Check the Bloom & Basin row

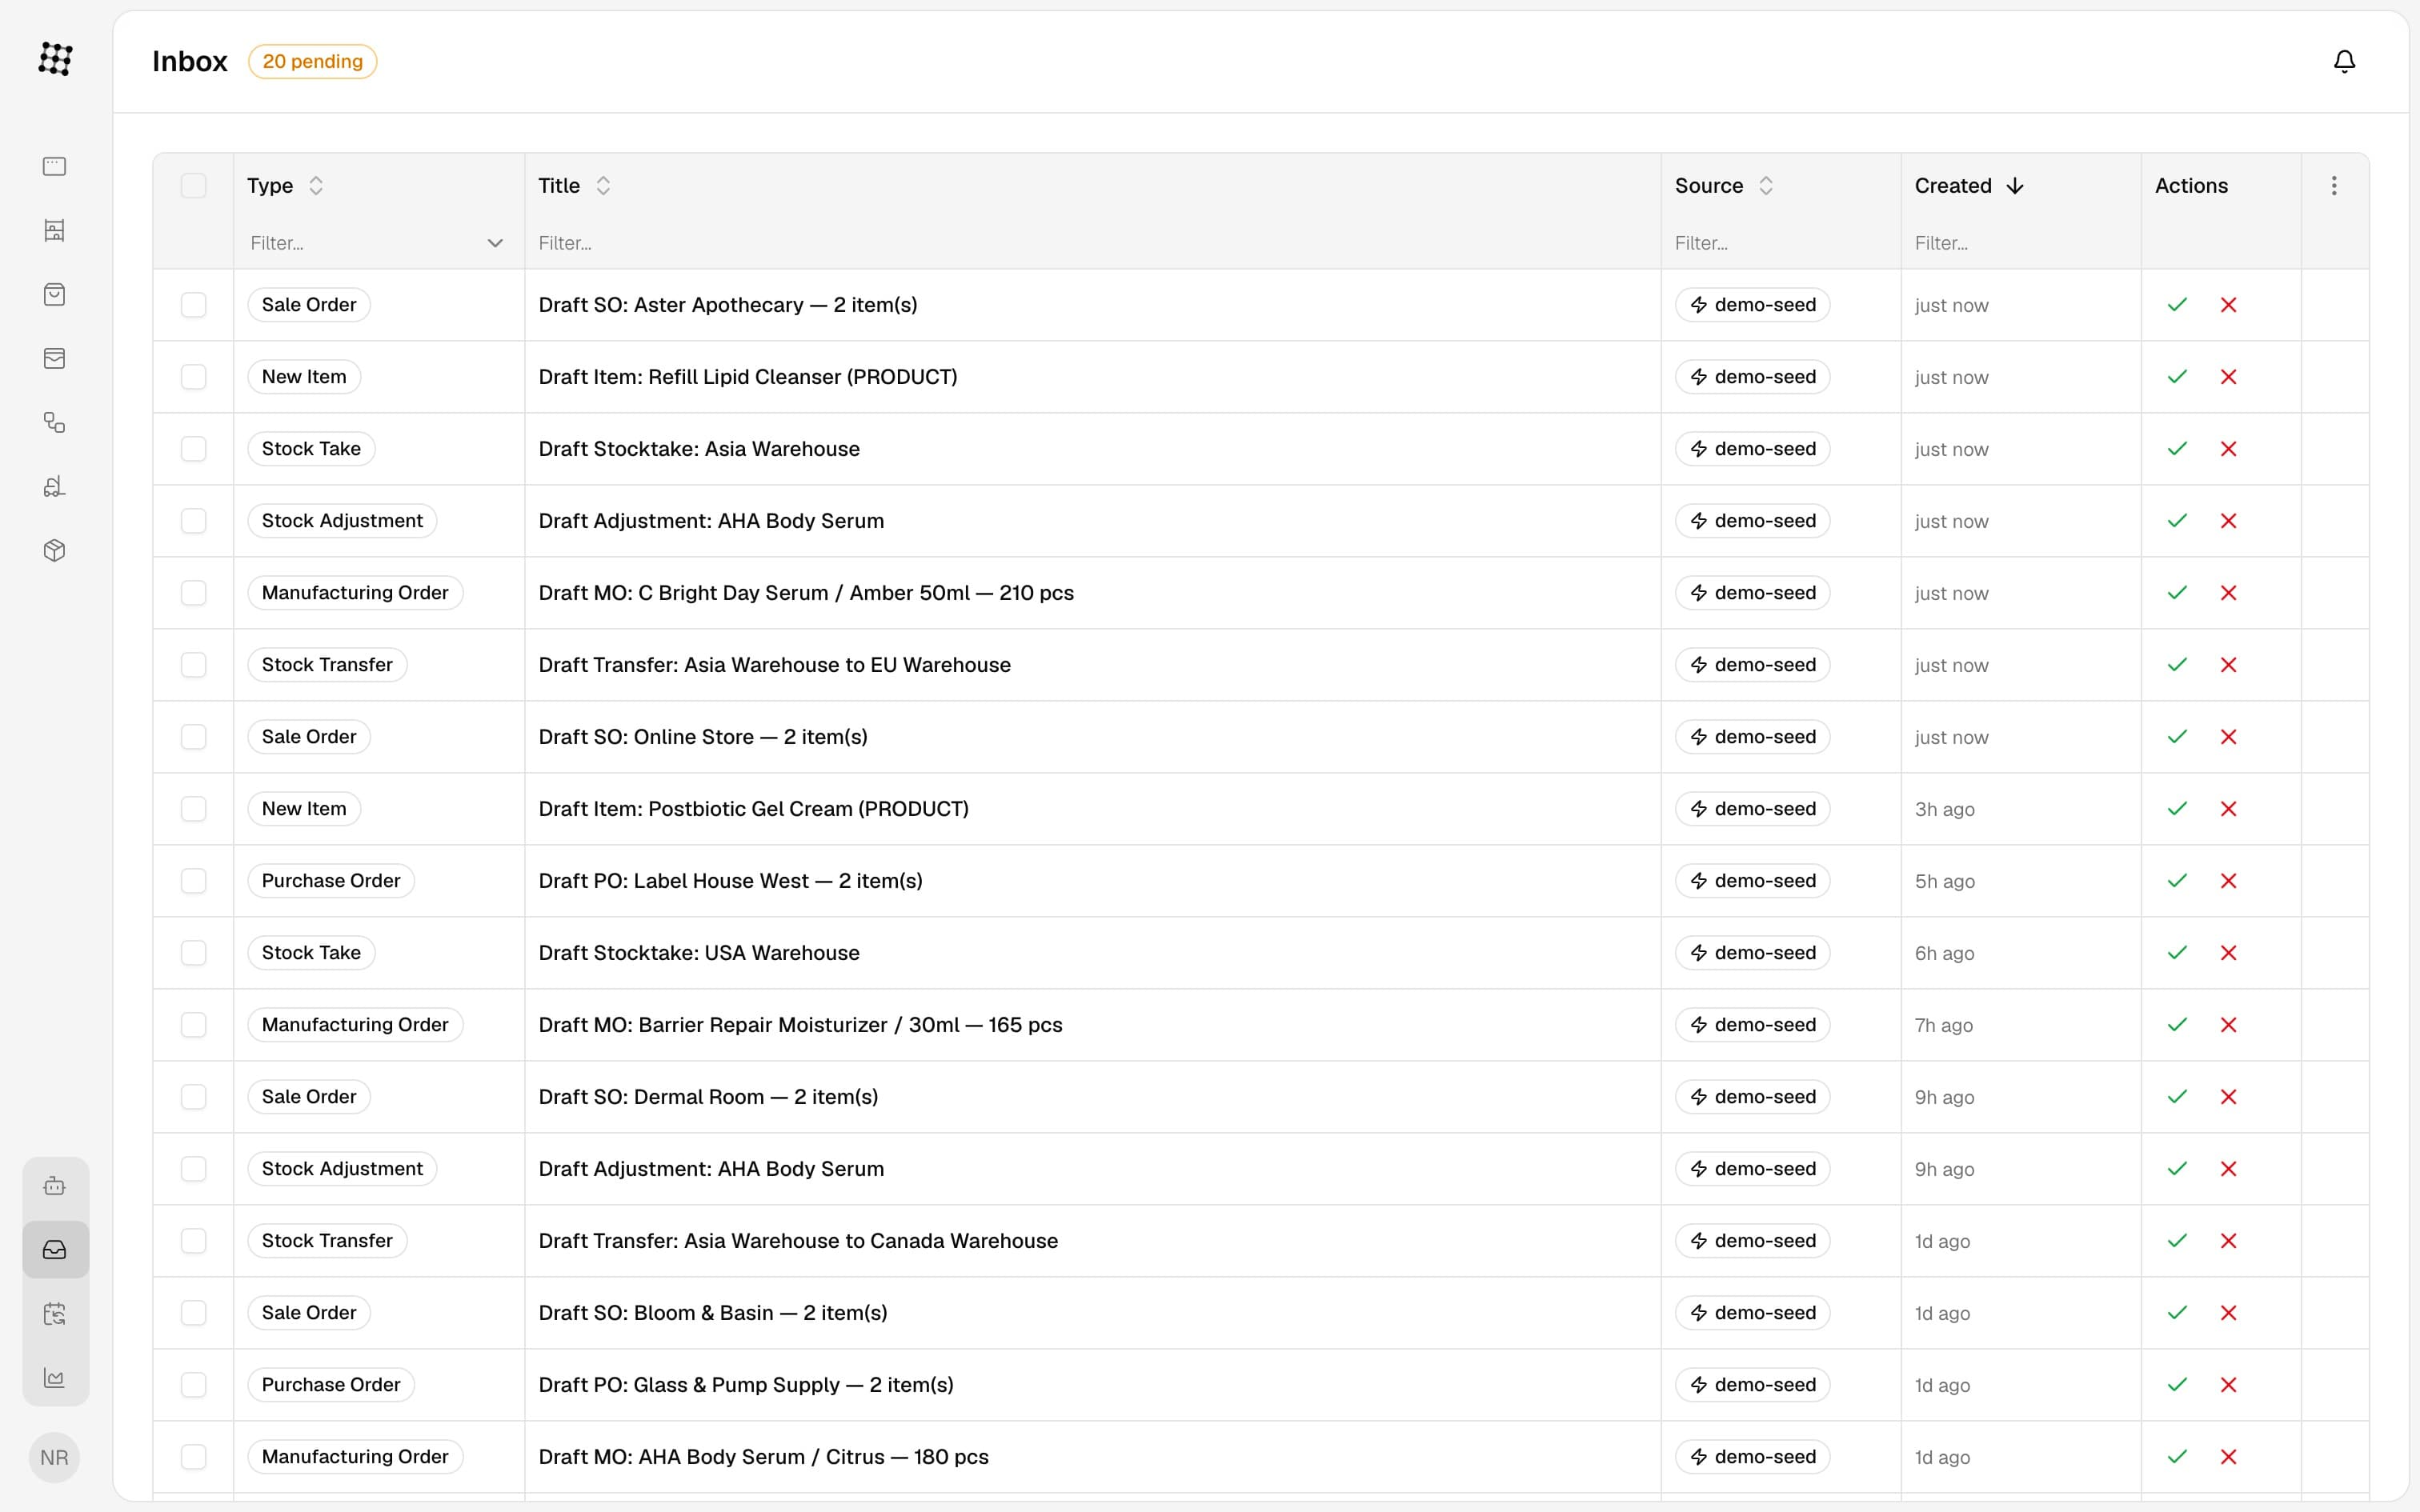point(193,1313)
